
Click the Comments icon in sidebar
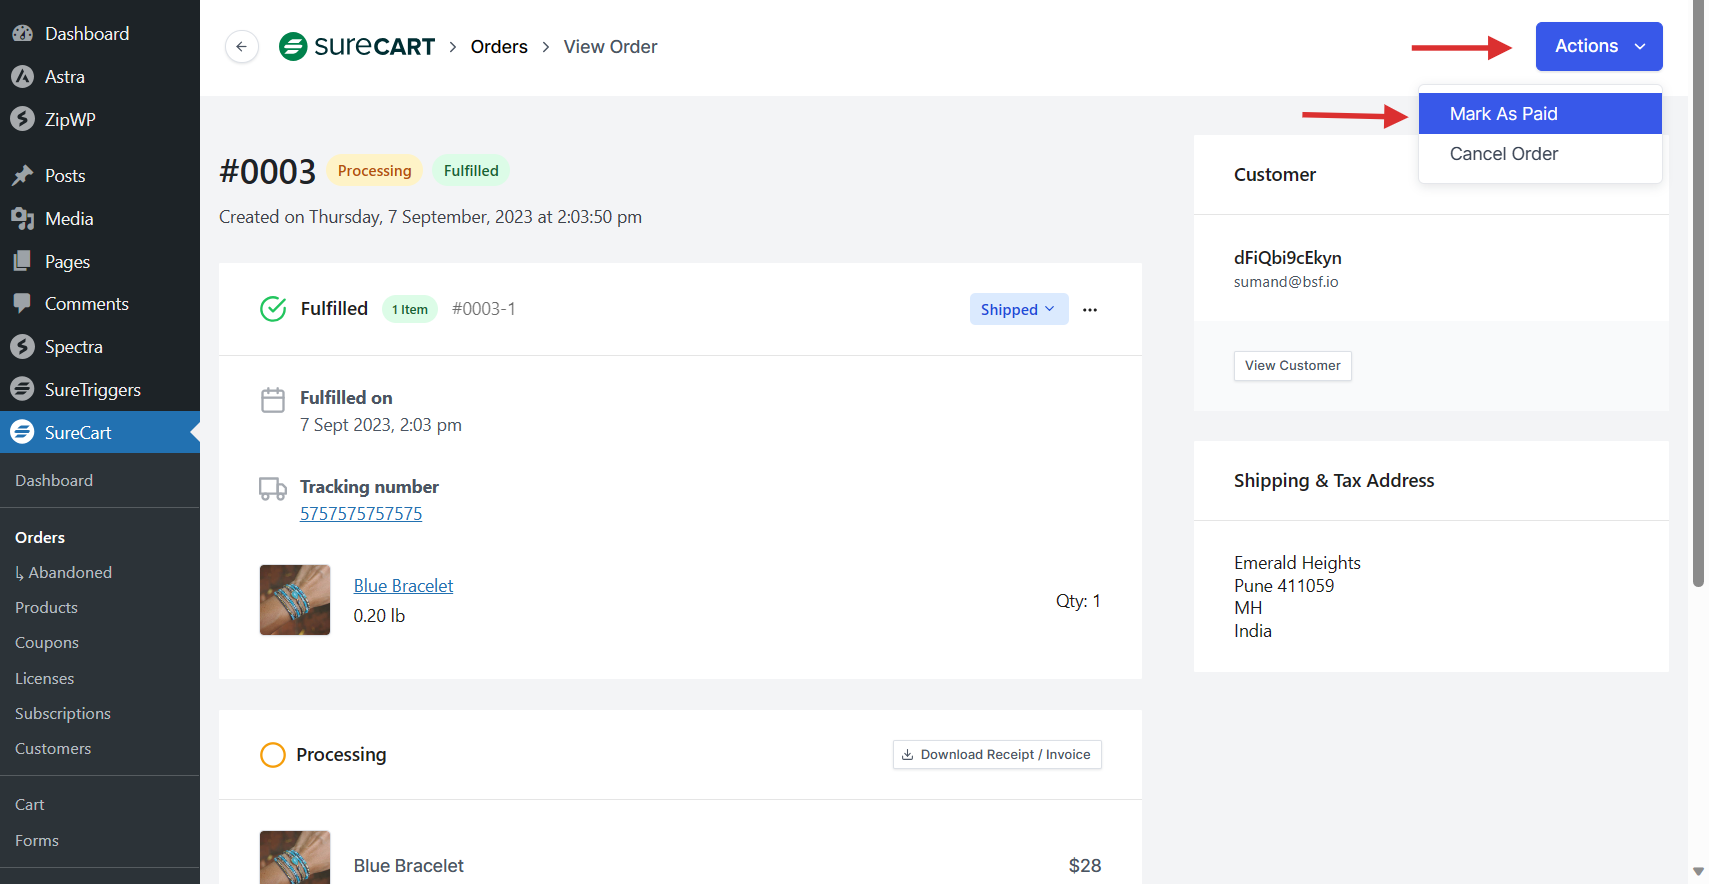coord(22,303)
